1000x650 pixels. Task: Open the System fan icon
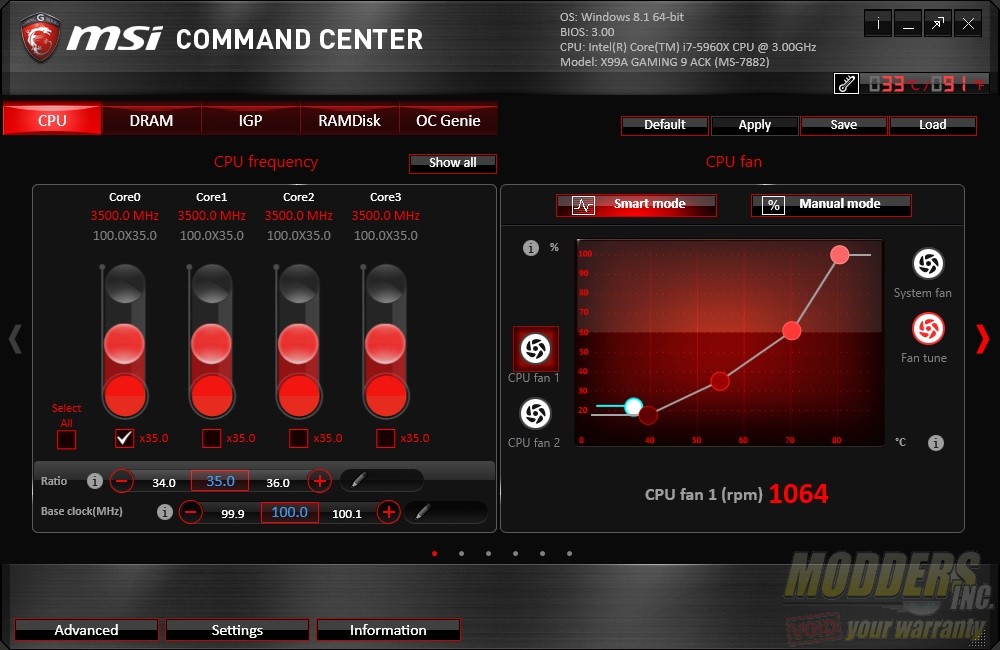[928, 263]
